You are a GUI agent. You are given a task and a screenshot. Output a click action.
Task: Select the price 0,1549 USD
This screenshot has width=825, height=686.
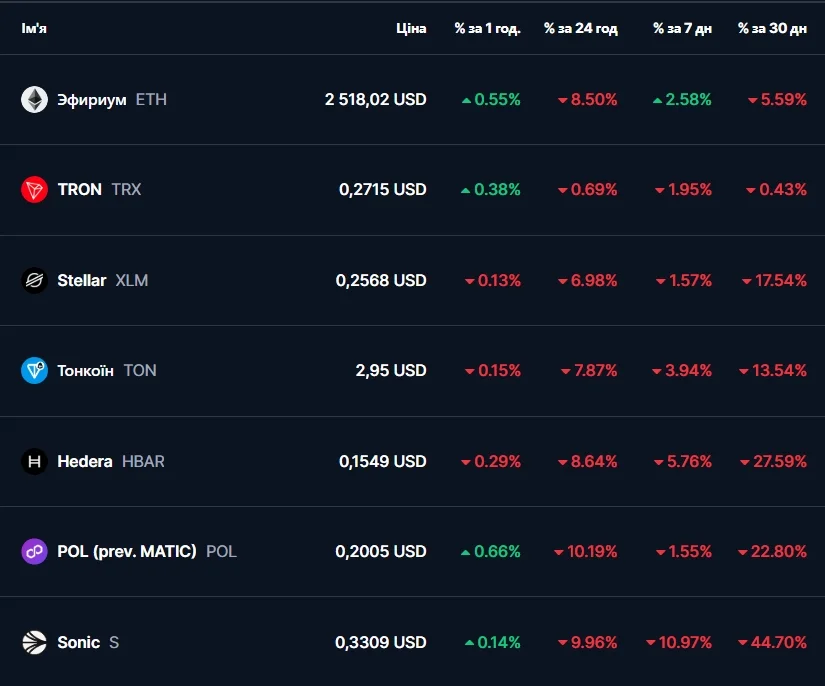click(x=383, y=461)
